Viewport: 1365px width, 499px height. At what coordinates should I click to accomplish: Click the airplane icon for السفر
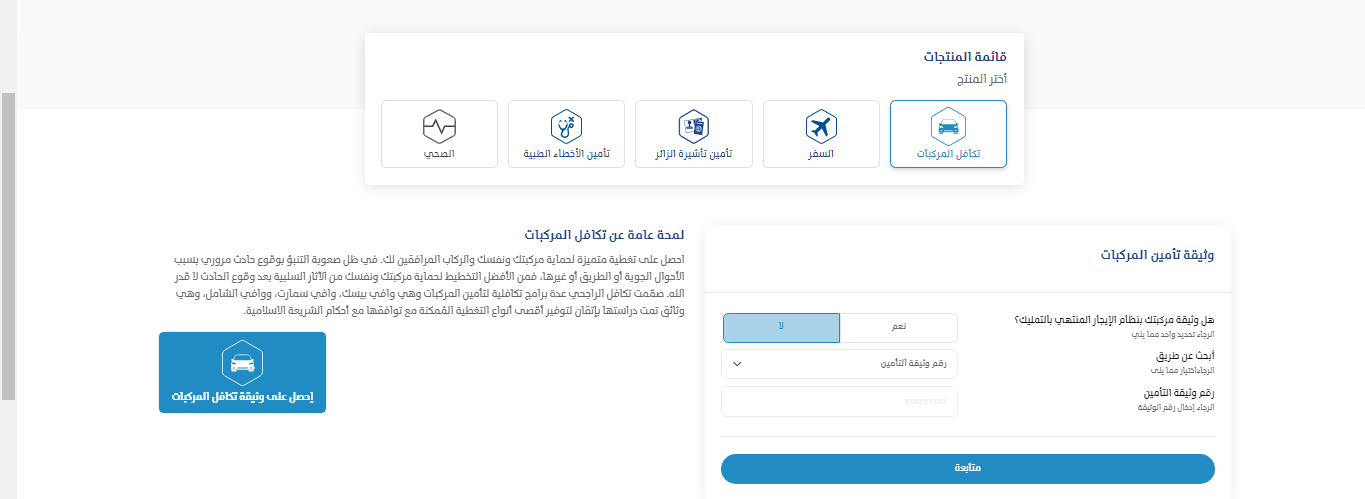pyautogui.click(x=821, y=127)
